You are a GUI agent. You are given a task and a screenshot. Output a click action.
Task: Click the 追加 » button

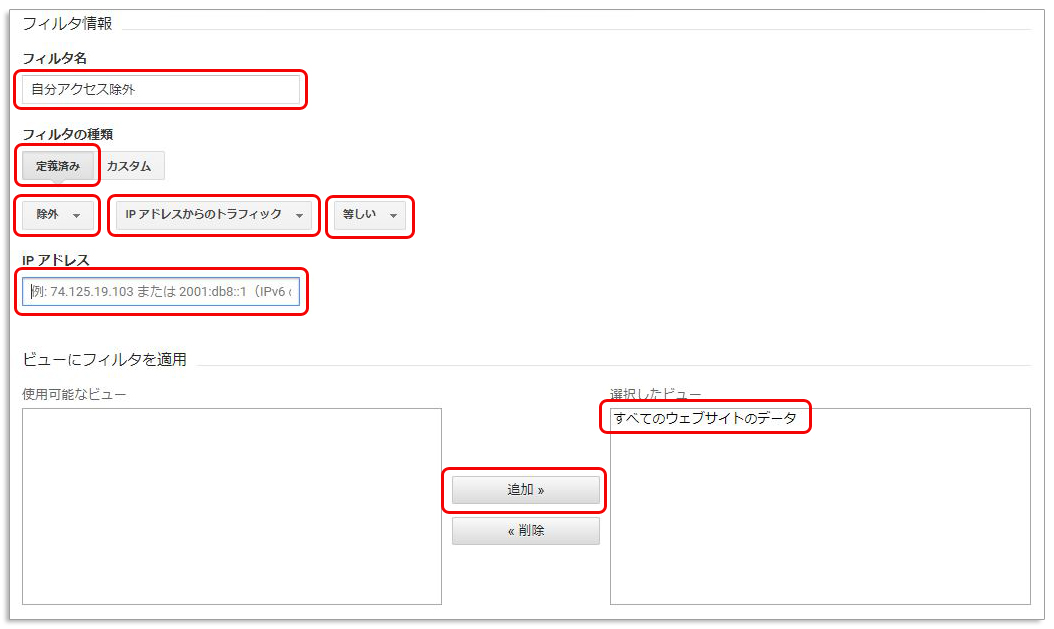click(525, 491)
